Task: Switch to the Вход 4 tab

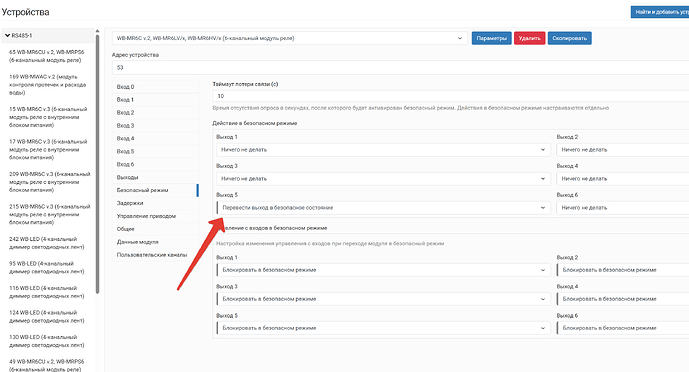Action: point(155,138)
